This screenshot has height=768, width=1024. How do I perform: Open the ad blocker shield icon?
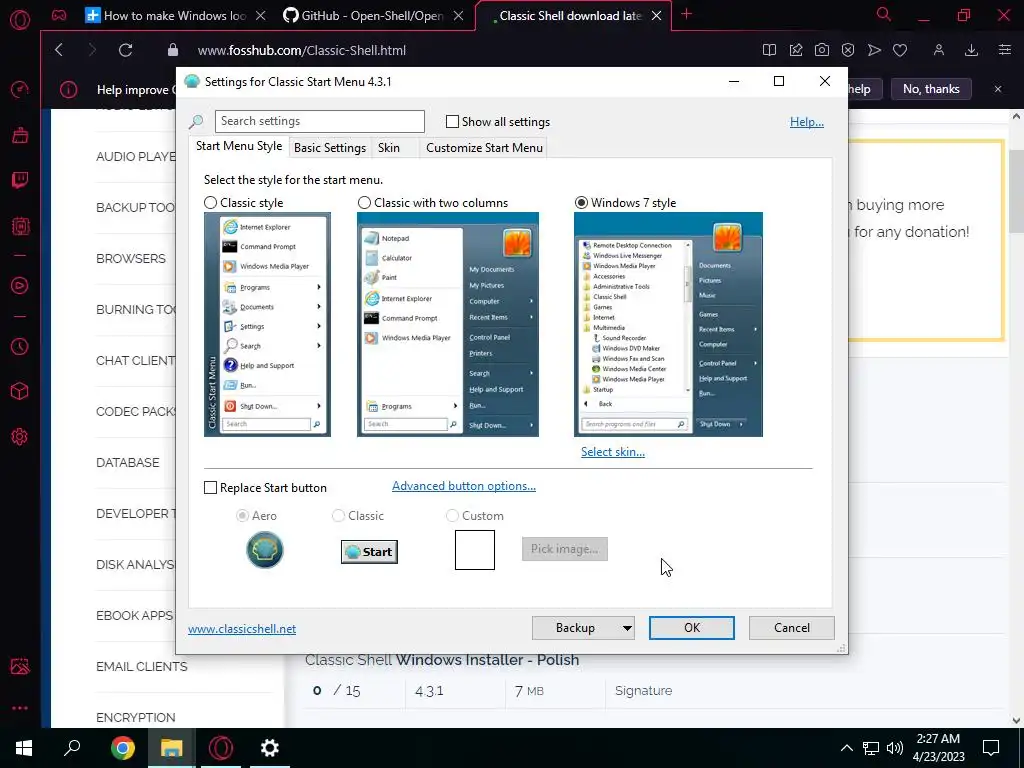pyautogui.click(x=848, y=50)
